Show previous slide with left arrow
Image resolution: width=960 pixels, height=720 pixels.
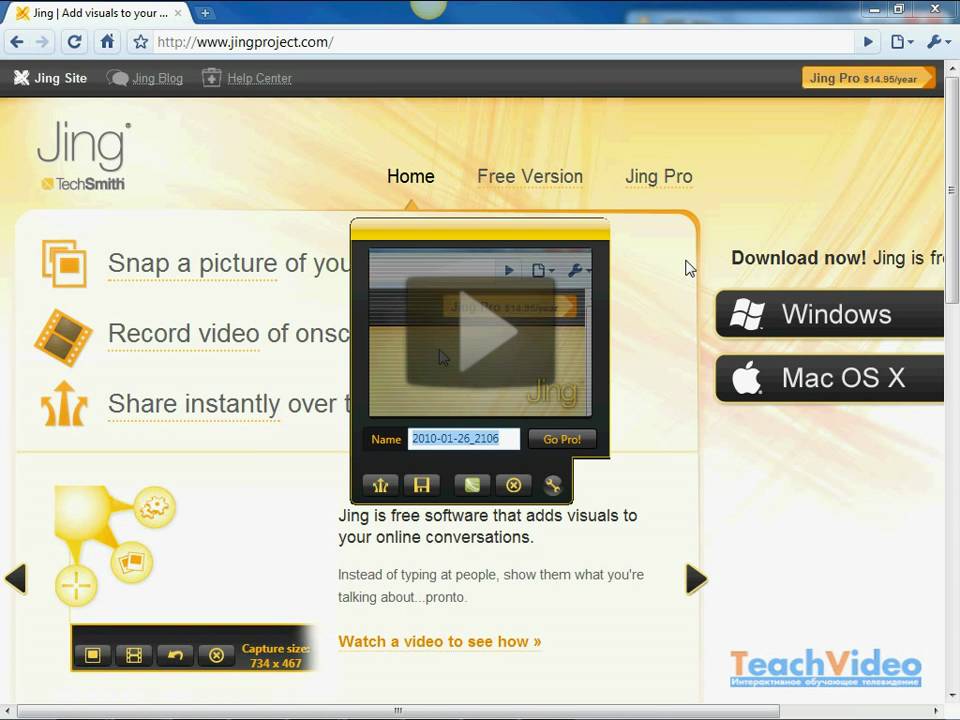[16, 579]
